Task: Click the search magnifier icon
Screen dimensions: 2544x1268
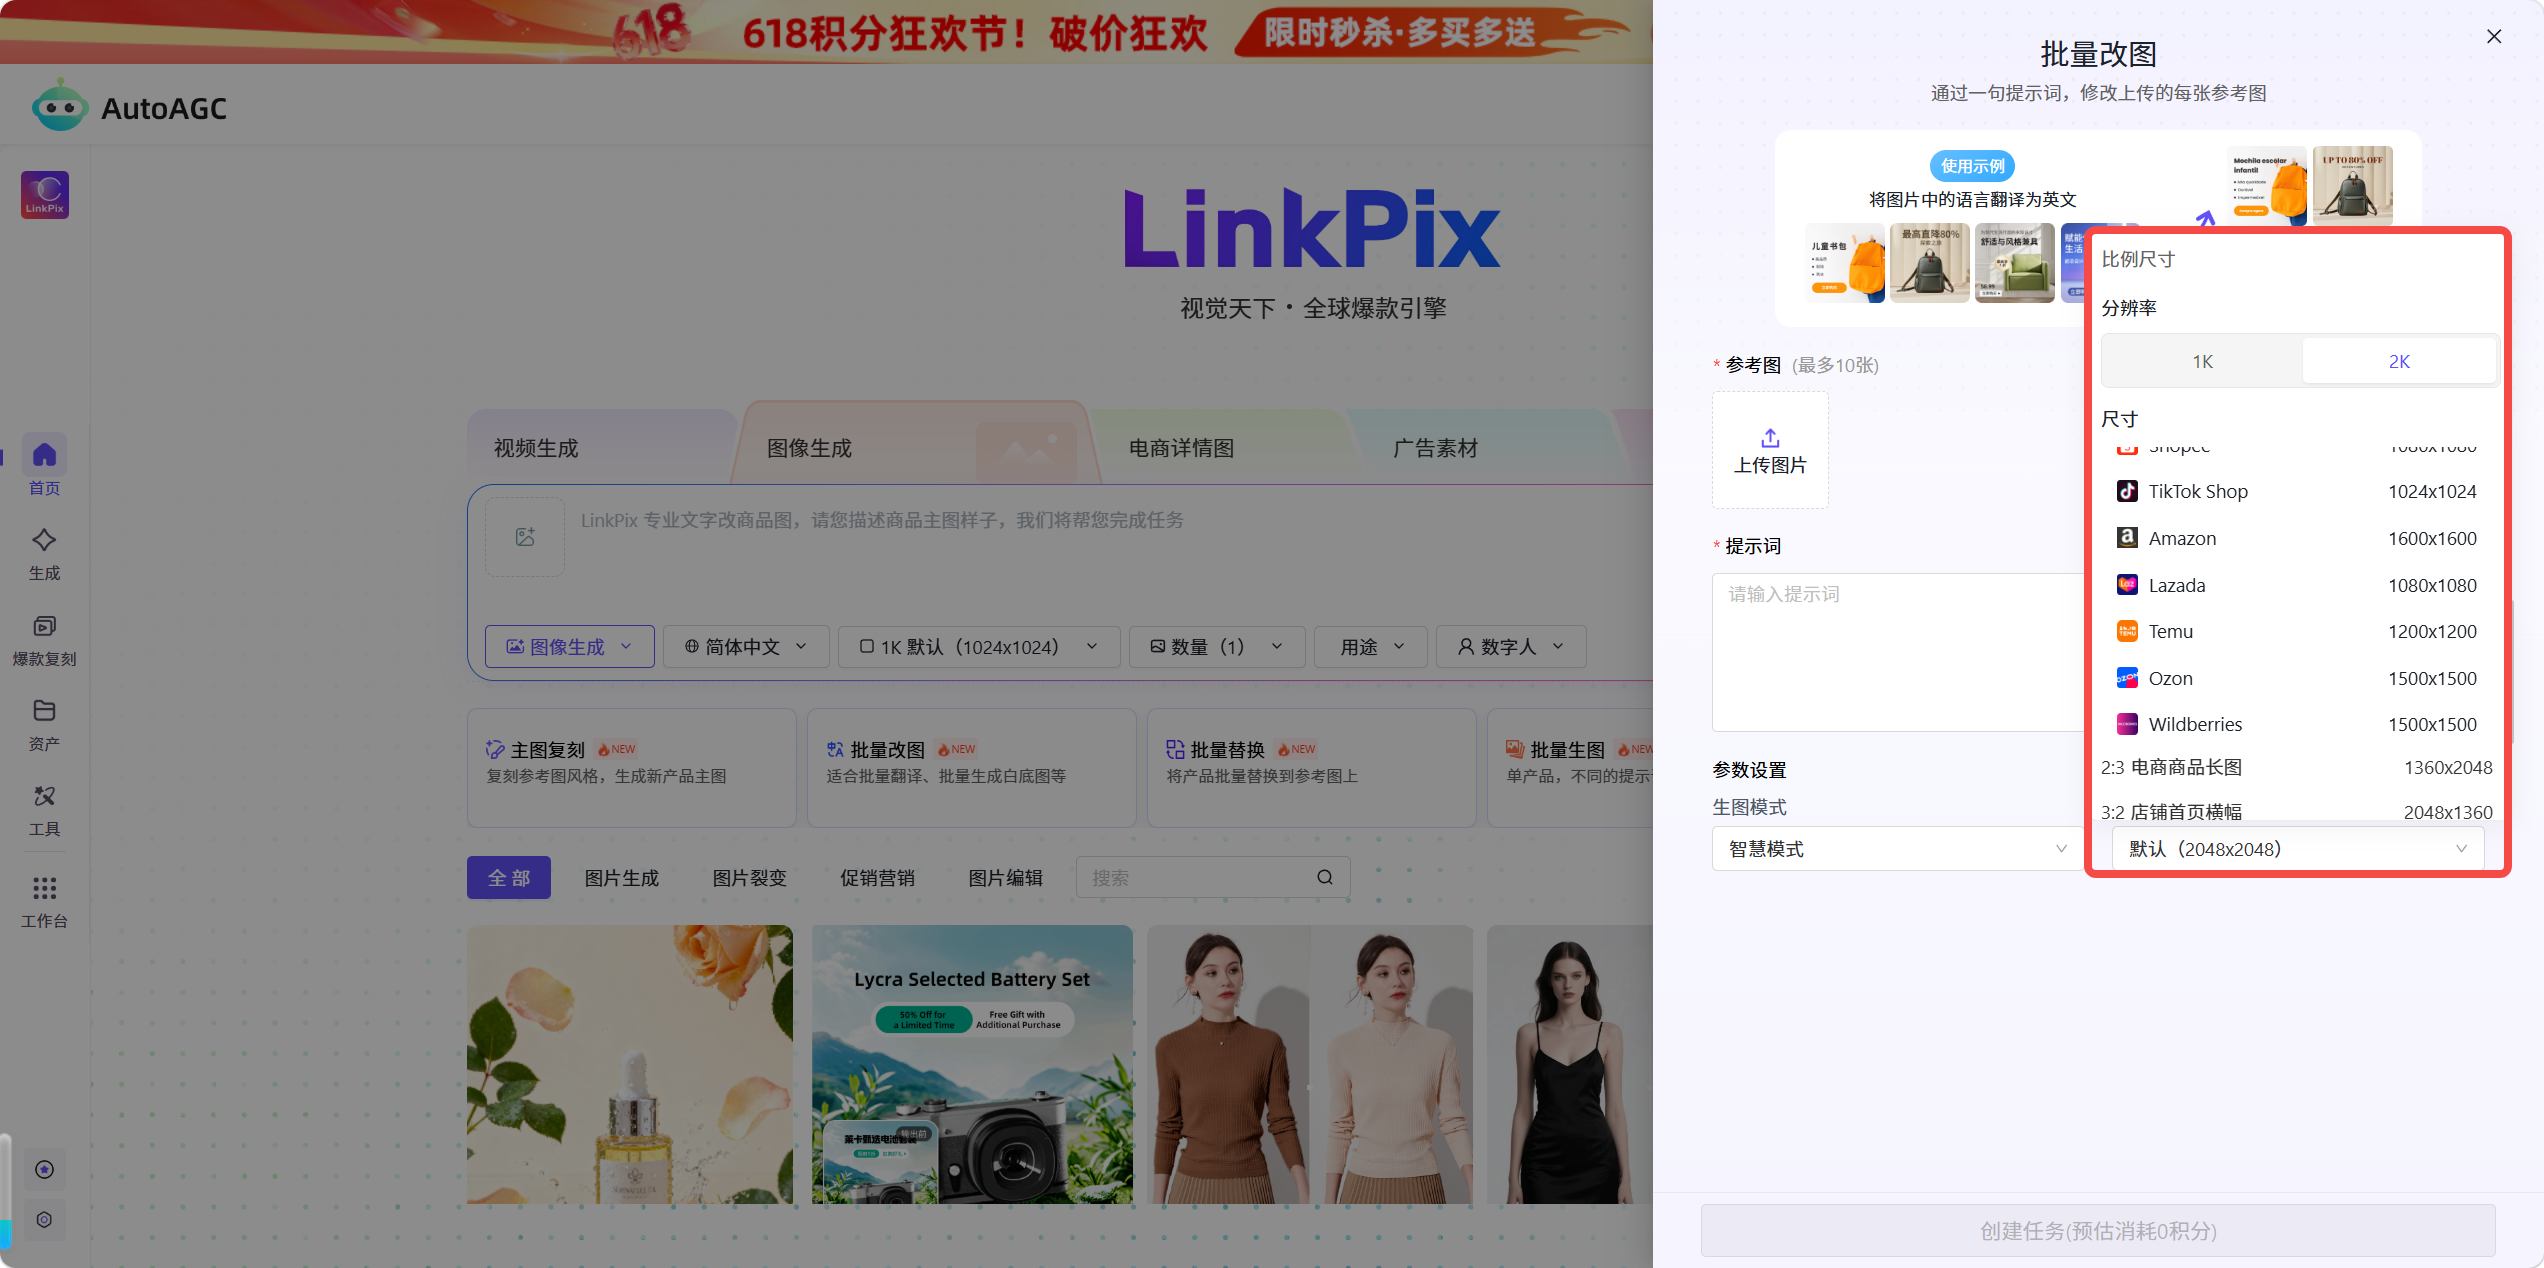Action: click(x=1325, y=878)
